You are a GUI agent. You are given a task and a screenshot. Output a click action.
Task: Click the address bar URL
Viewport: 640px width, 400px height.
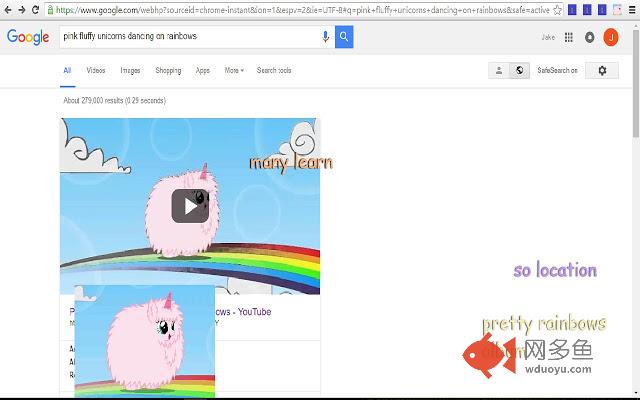tap(302, 10)
